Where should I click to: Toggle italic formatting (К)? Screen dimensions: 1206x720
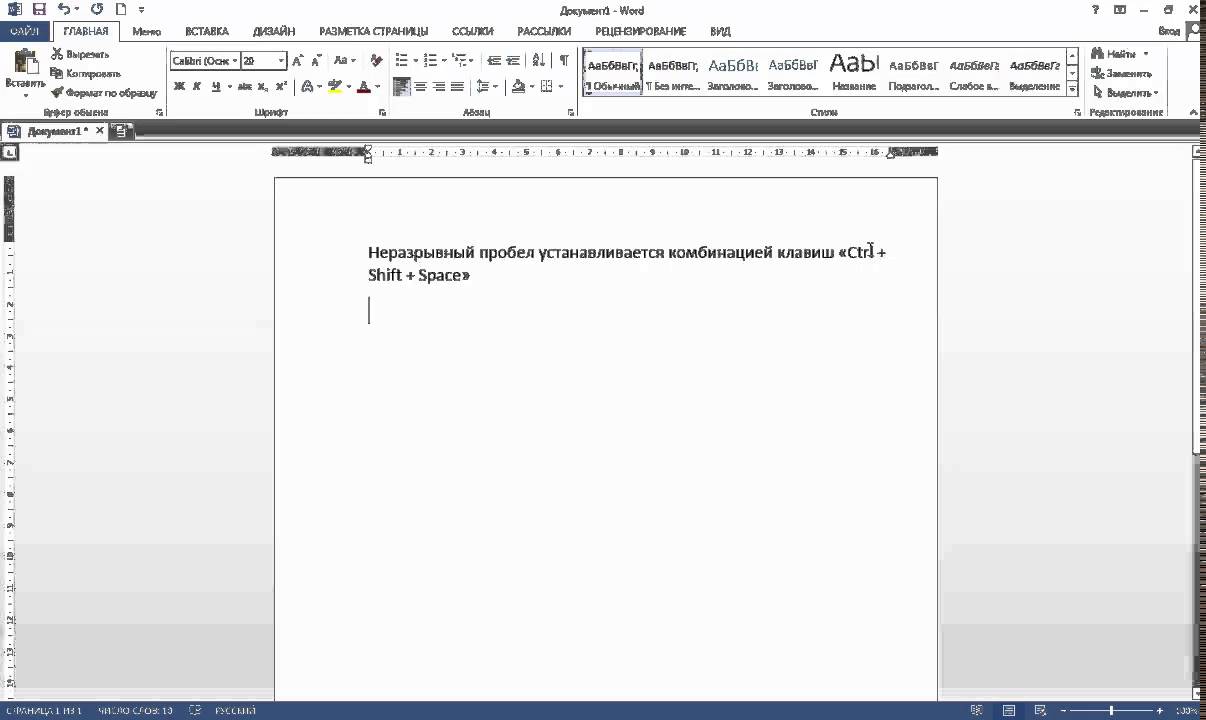click(197, 87)
